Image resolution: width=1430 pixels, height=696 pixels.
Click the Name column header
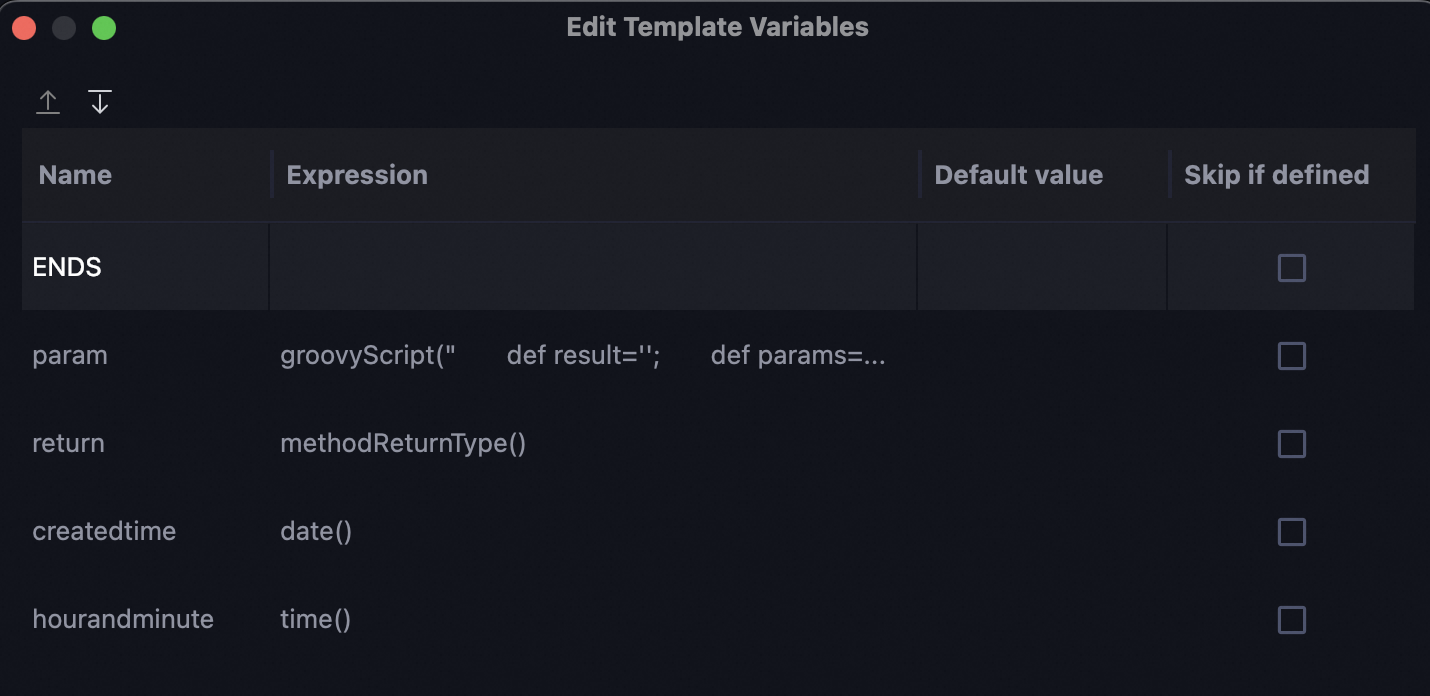(x=76, y=175)
